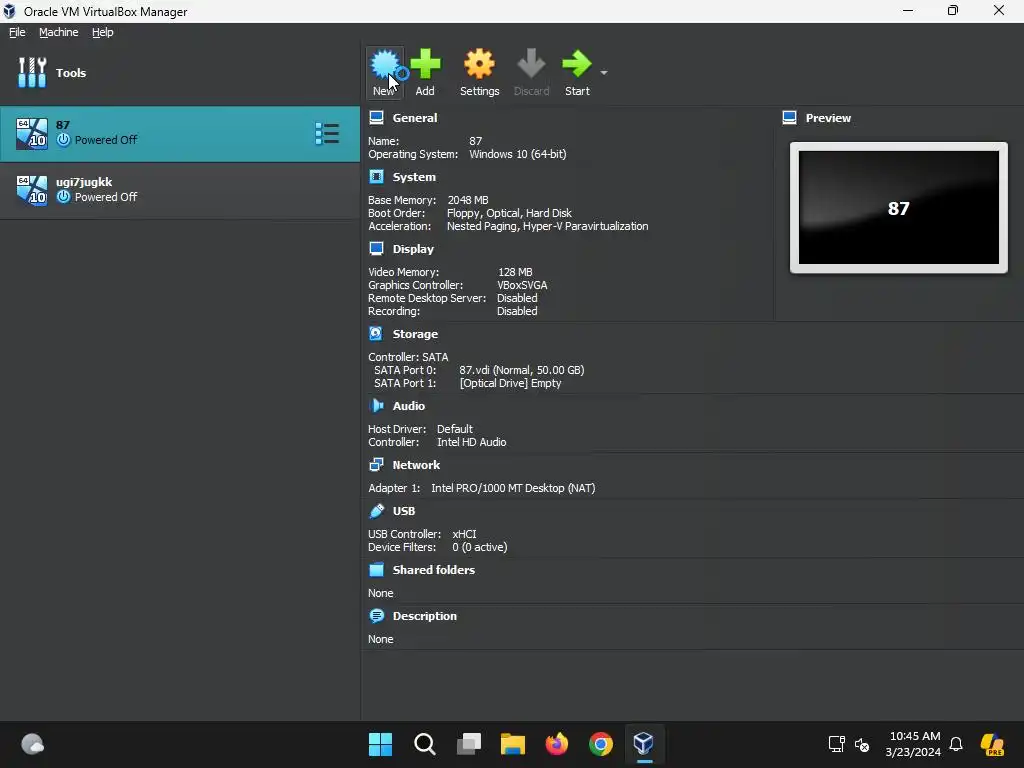The image size is (1024, 768).
Task: Click the Preview panel monitor icon
Action: point(789,118)
